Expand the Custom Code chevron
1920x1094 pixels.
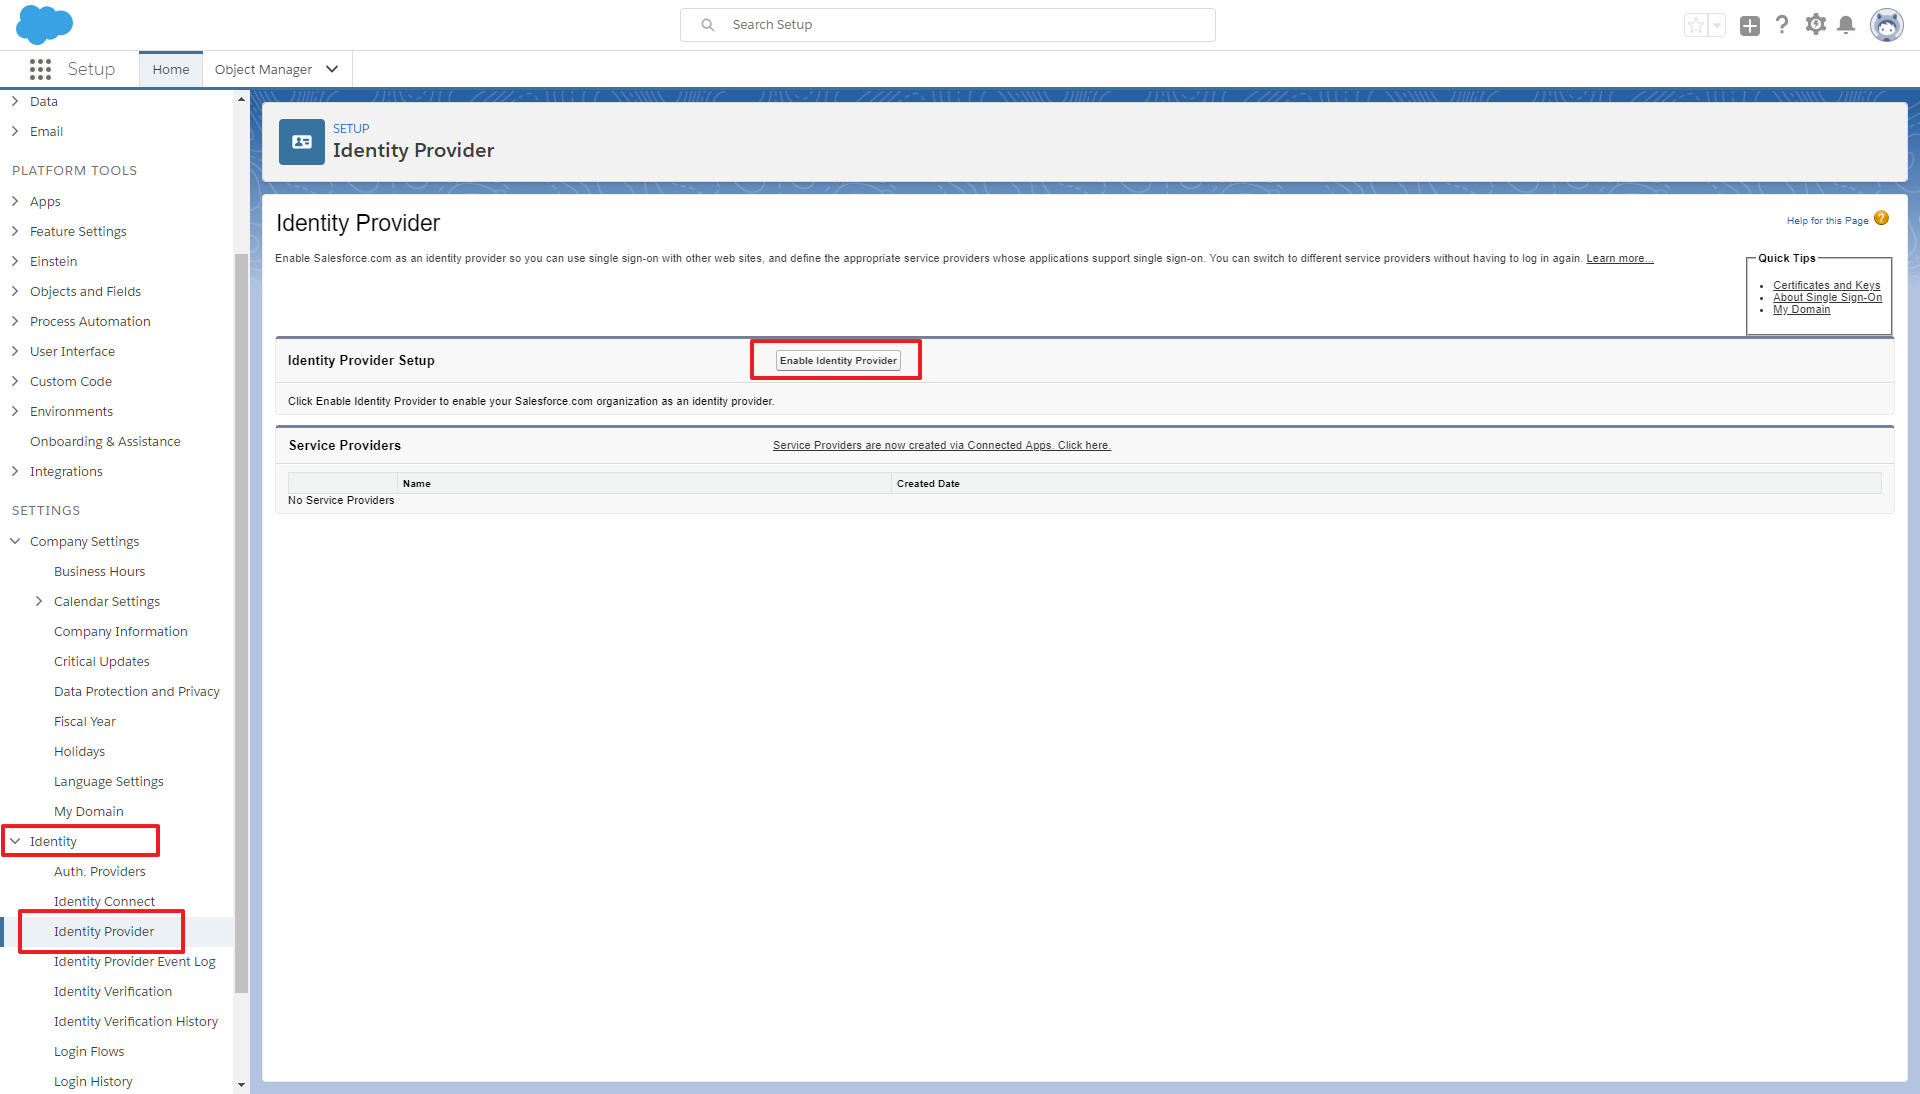click(15, 381)
